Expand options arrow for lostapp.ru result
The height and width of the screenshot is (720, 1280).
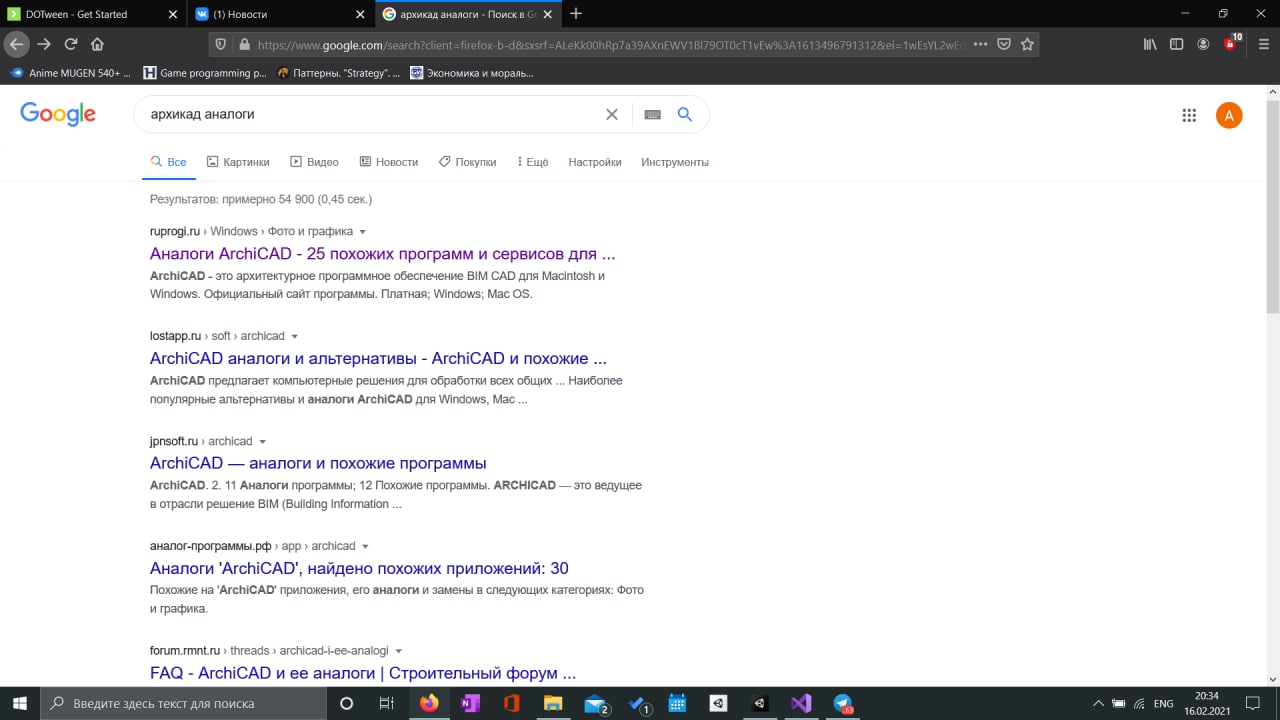(294, 337)
